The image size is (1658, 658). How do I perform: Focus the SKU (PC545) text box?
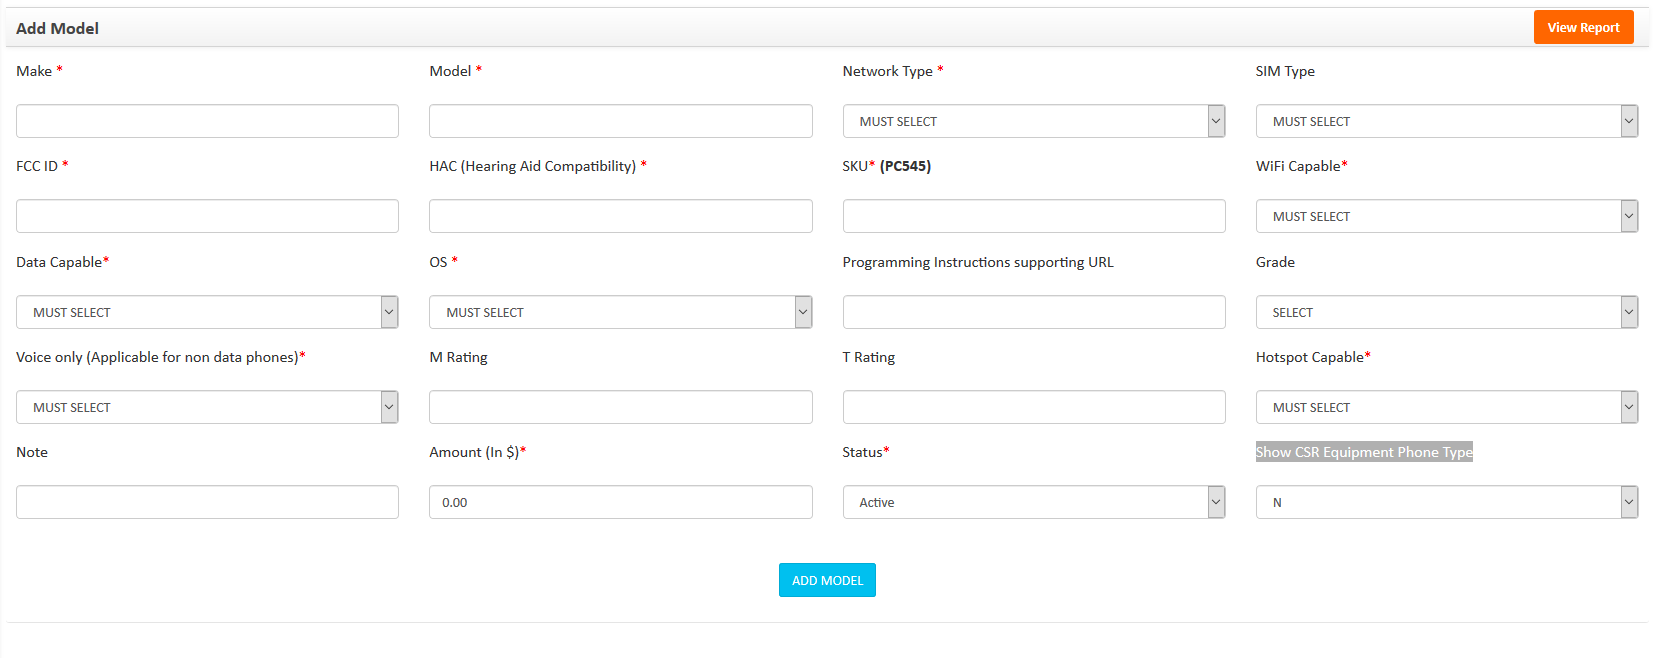pos(1034,216)
